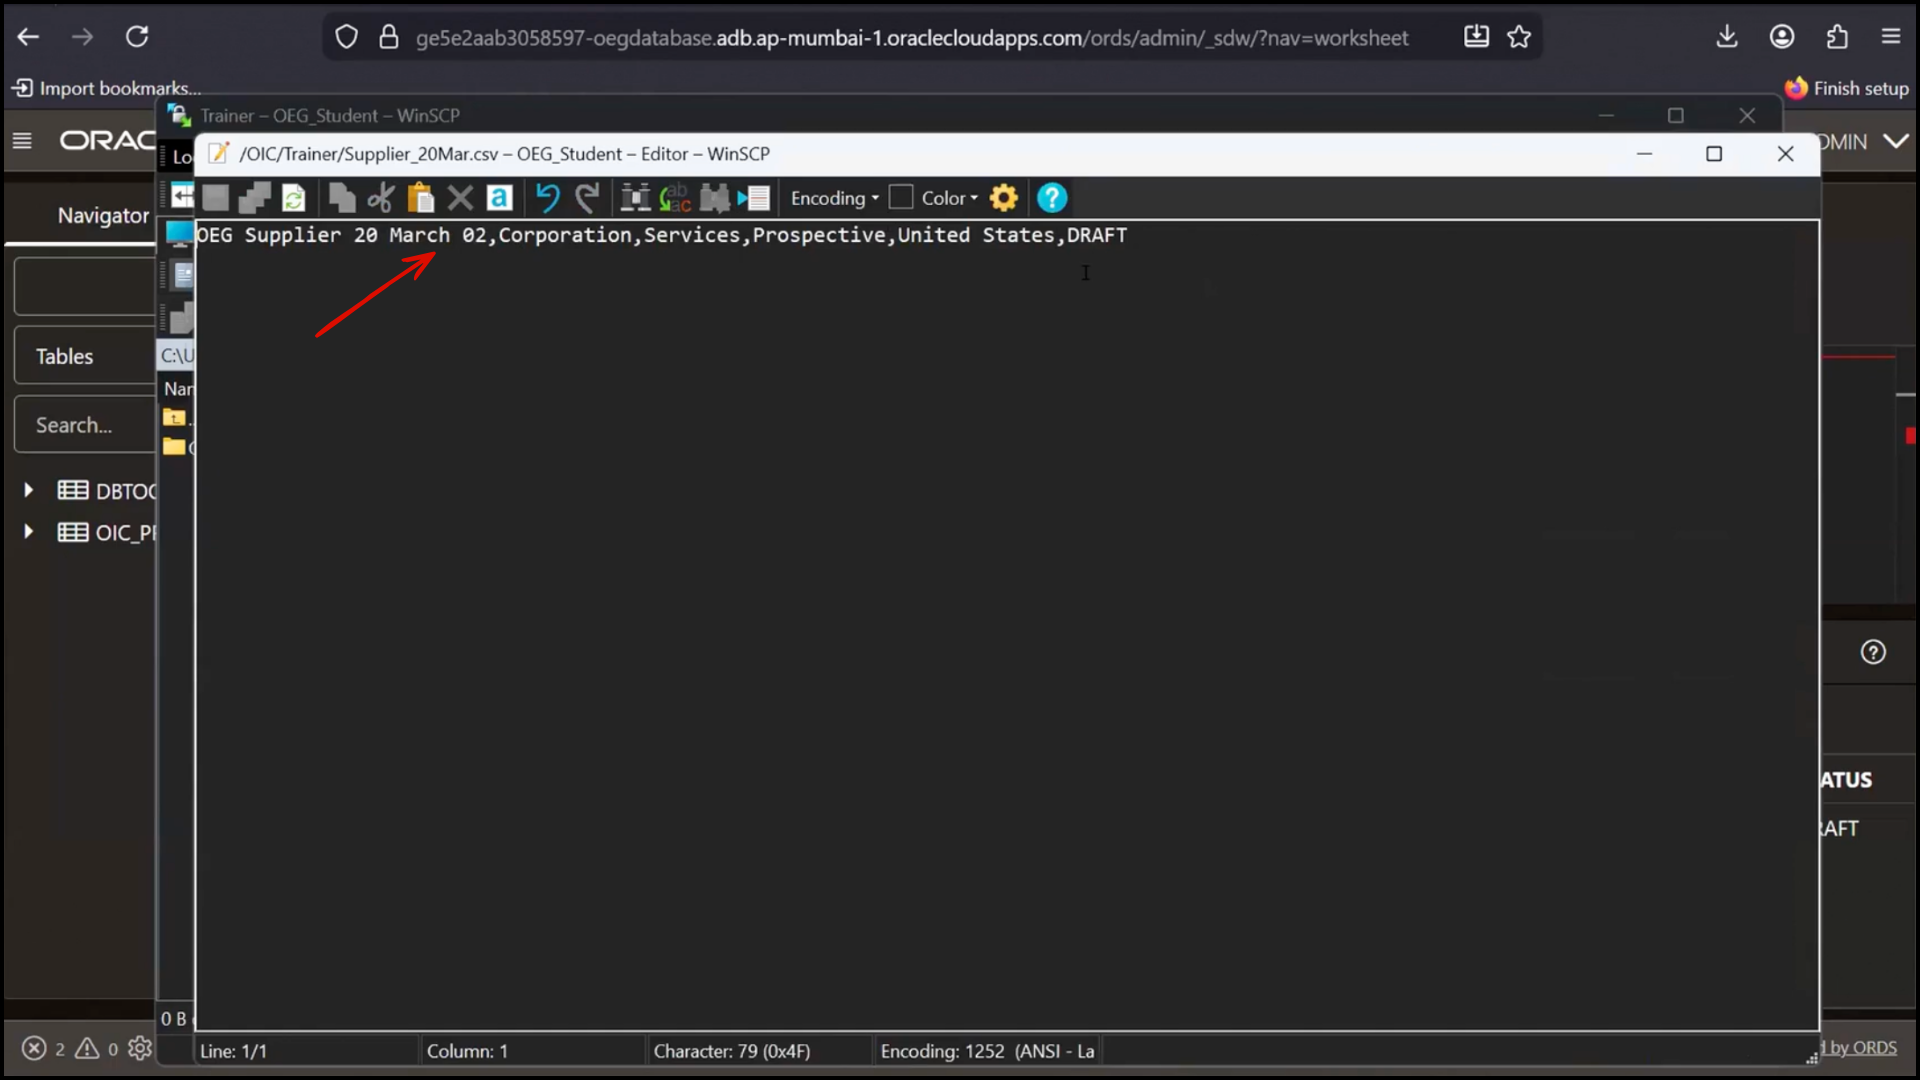Click 'Character: 79 (0x4F)' status entry
This screenshot has height=1080, width=1920.
pos(732,1051)
